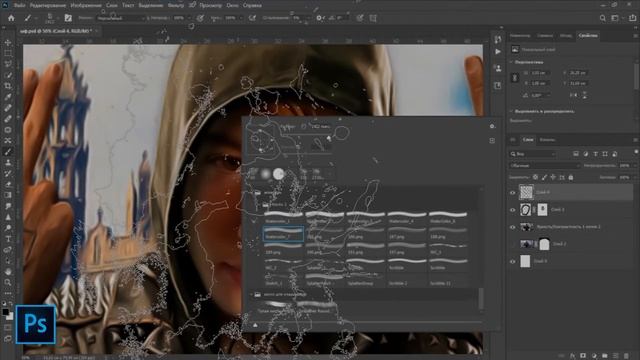Open the Редактирование menu
The image size is (640, 360).
click(x=48, y=5)
